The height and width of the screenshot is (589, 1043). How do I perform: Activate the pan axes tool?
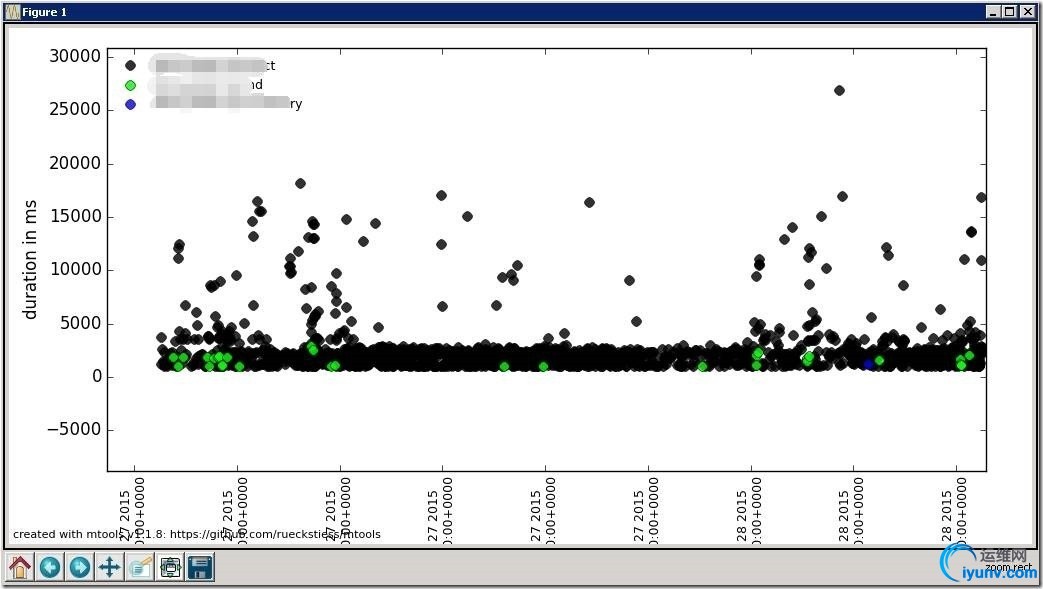click(x=109, y=568)
